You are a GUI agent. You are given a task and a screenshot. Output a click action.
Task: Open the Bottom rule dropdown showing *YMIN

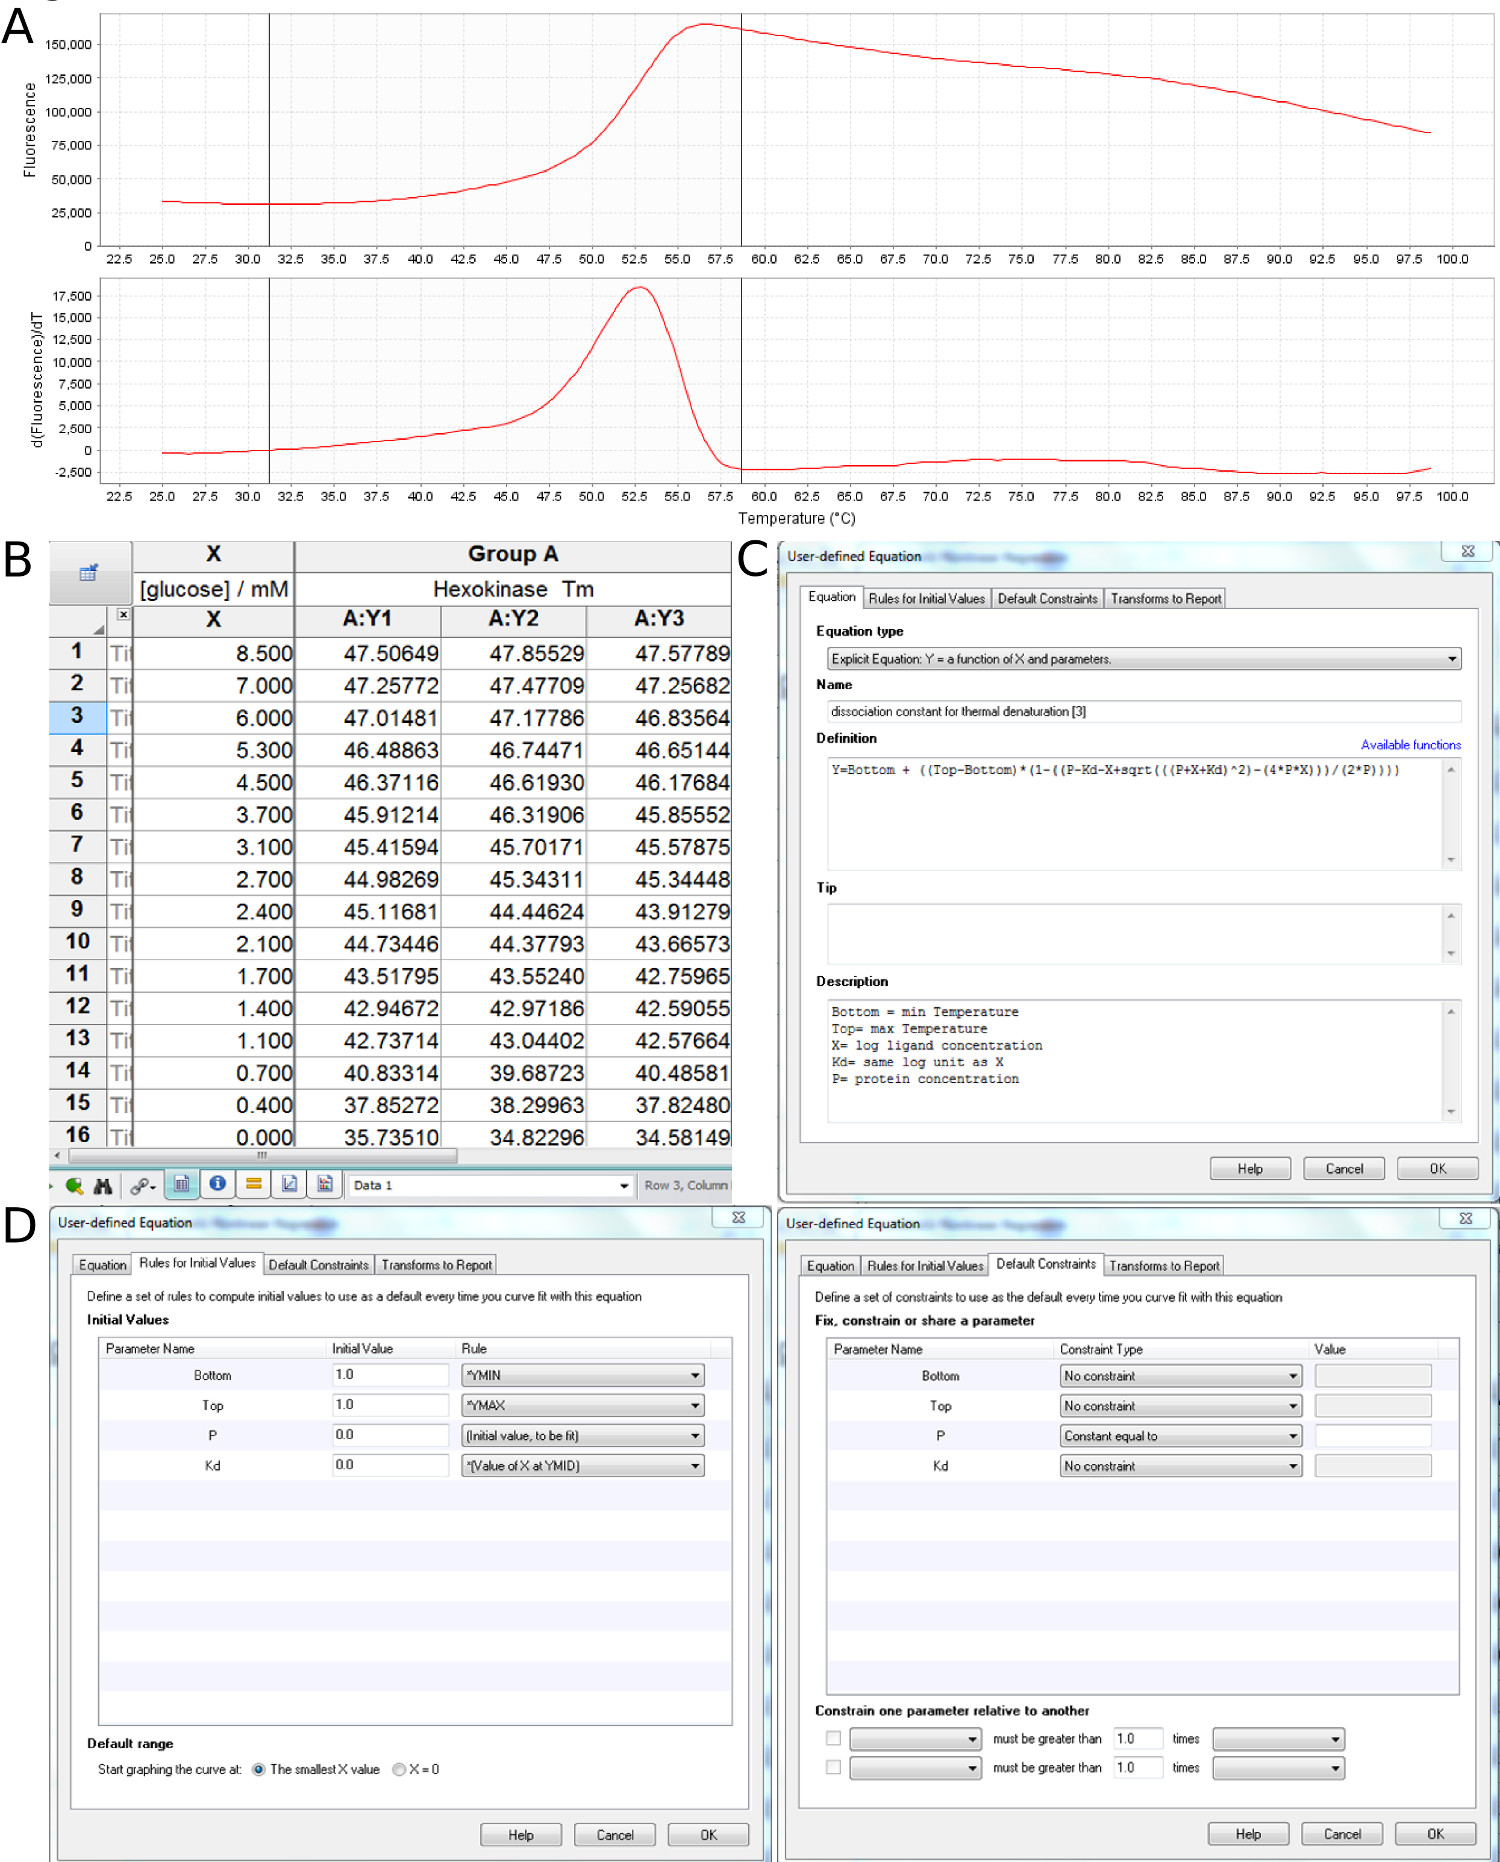click(x=583, y=1376)
